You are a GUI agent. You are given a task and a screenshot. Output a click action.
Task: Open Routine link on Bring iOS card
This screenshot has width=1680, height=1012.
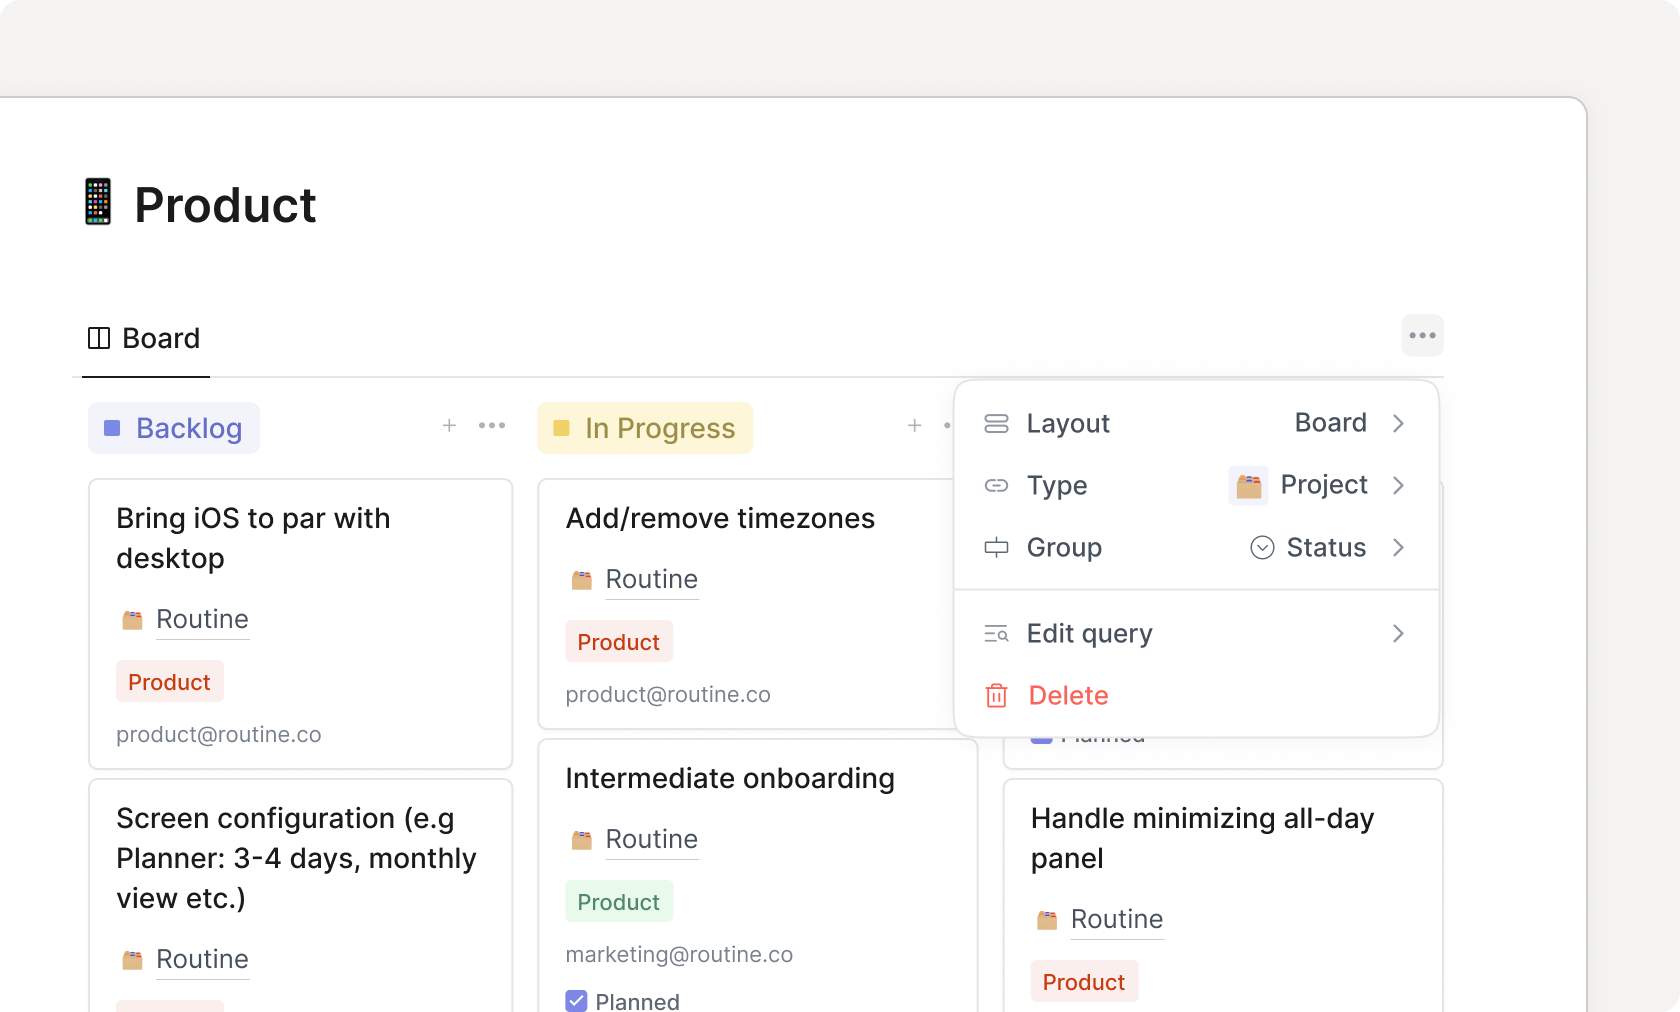coord(202,620)
